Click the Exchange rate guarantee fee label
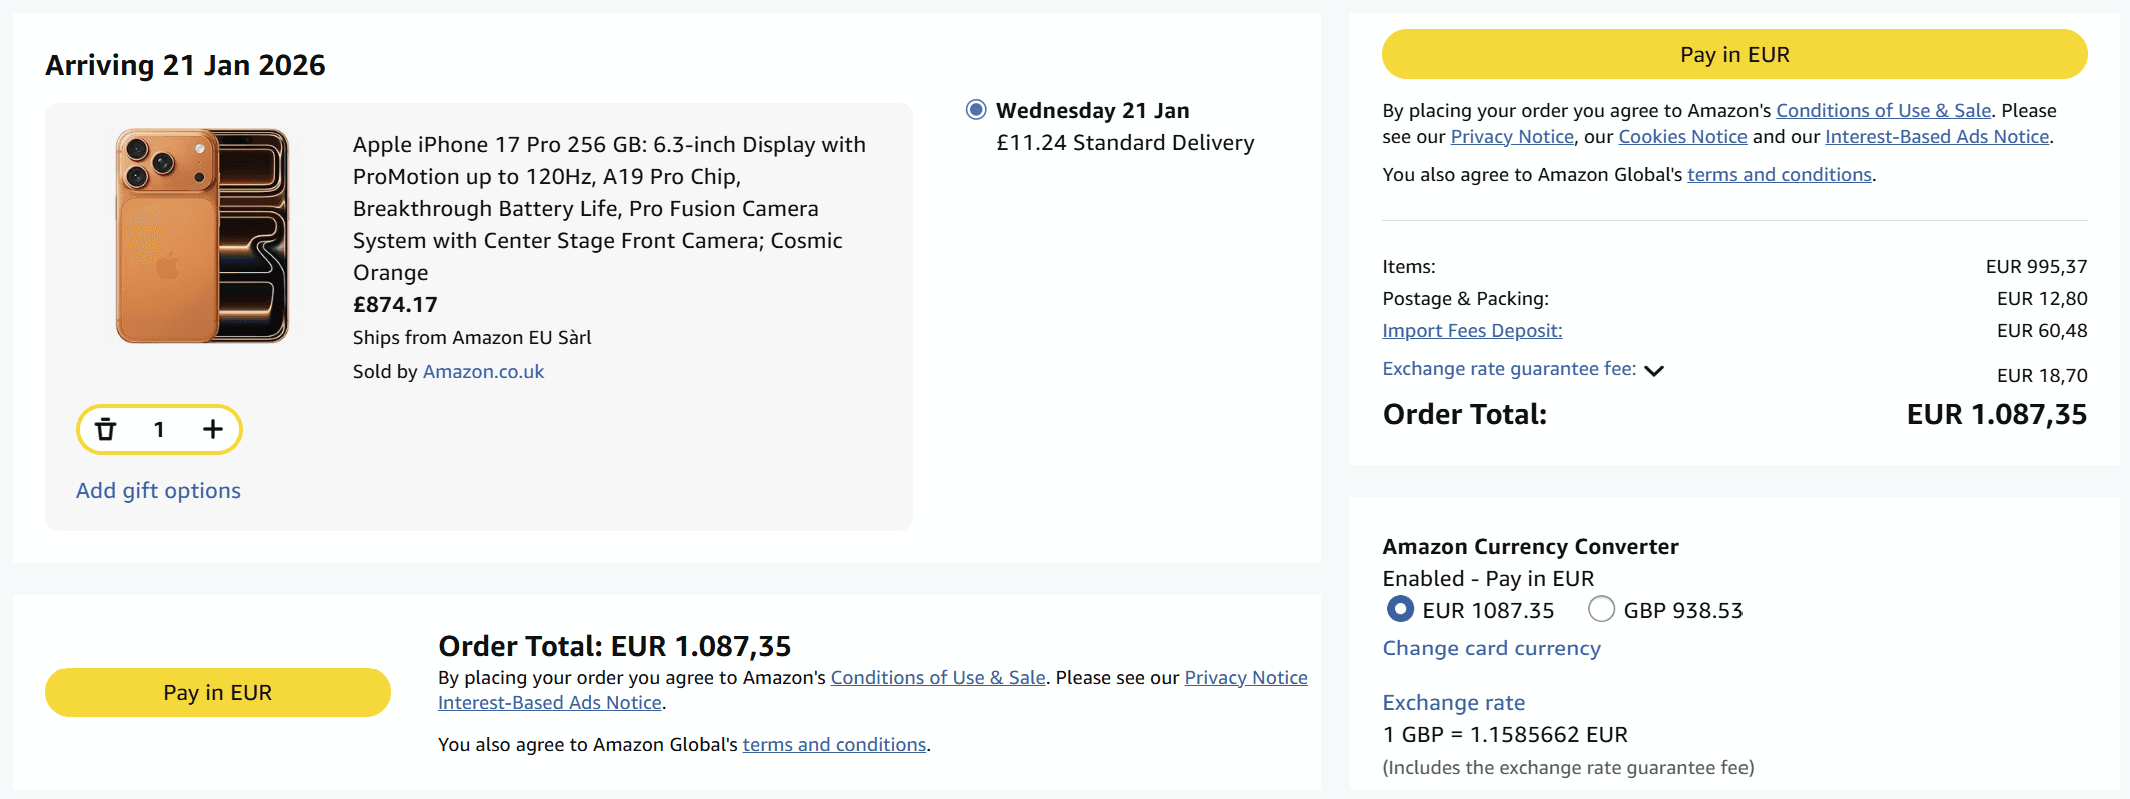The height and width of the screenshot is (799, 2130). point(1508,369)
